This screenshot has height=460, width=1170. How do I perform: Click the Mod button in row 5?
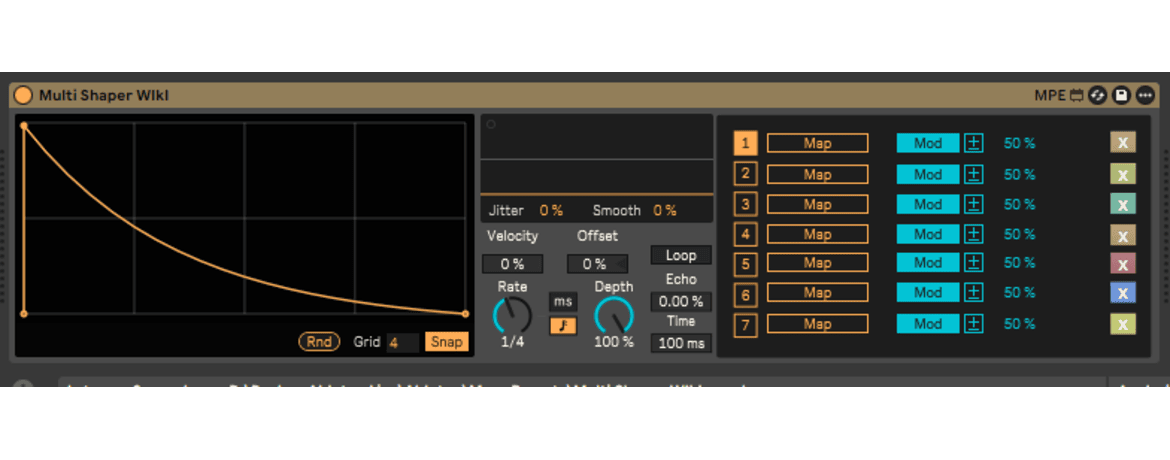point(927,263)
